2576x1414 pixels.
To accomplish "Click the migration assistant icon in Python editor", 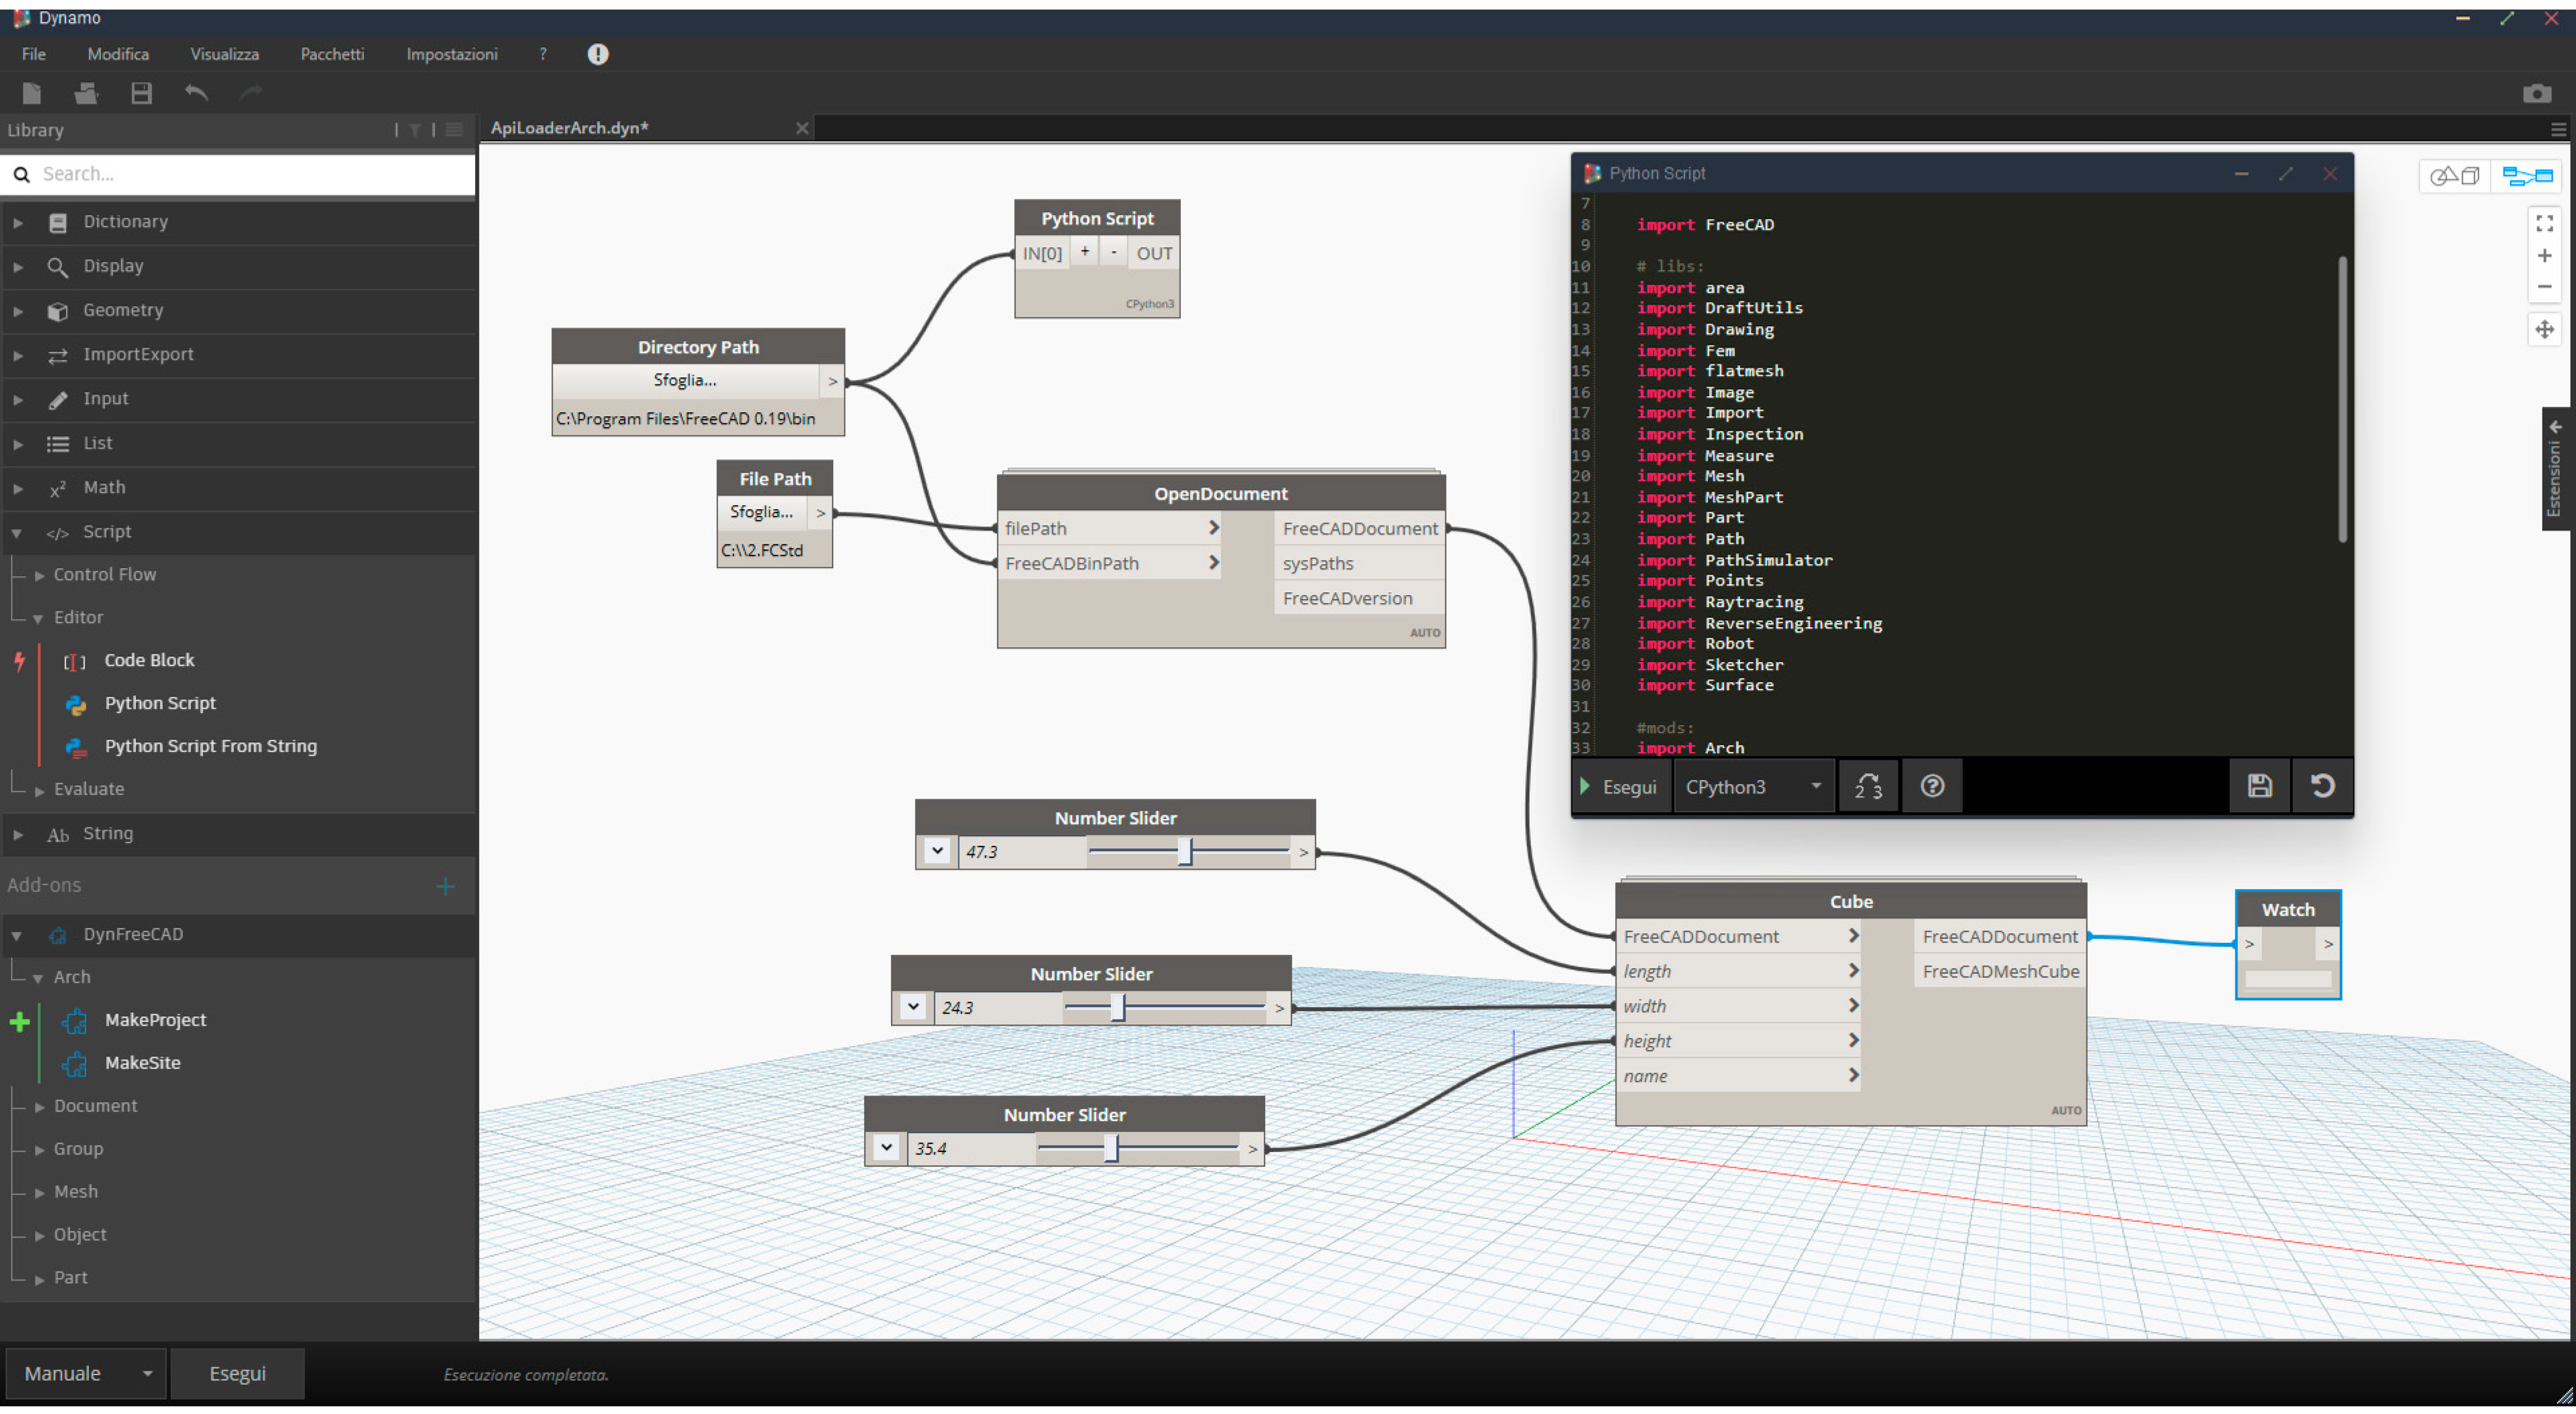I will point(1868,786).
